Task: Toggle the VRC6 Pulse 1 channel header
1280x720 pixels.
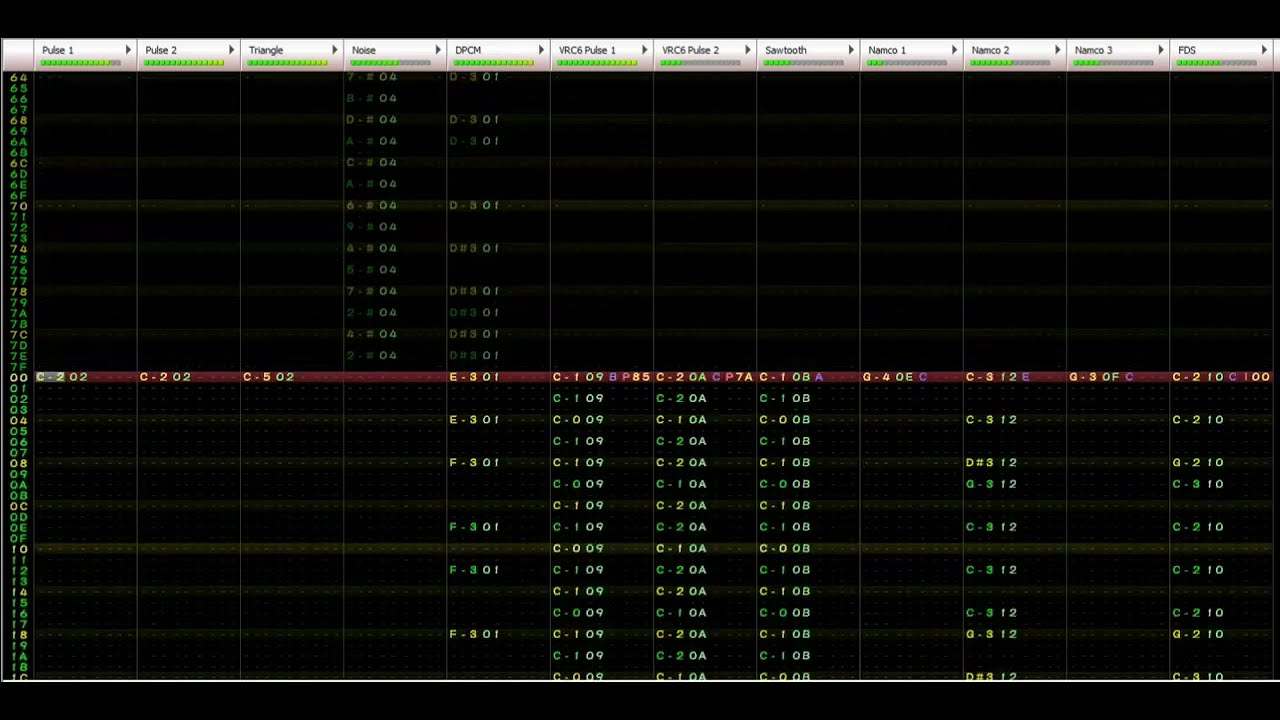Action: pos(601,55)
